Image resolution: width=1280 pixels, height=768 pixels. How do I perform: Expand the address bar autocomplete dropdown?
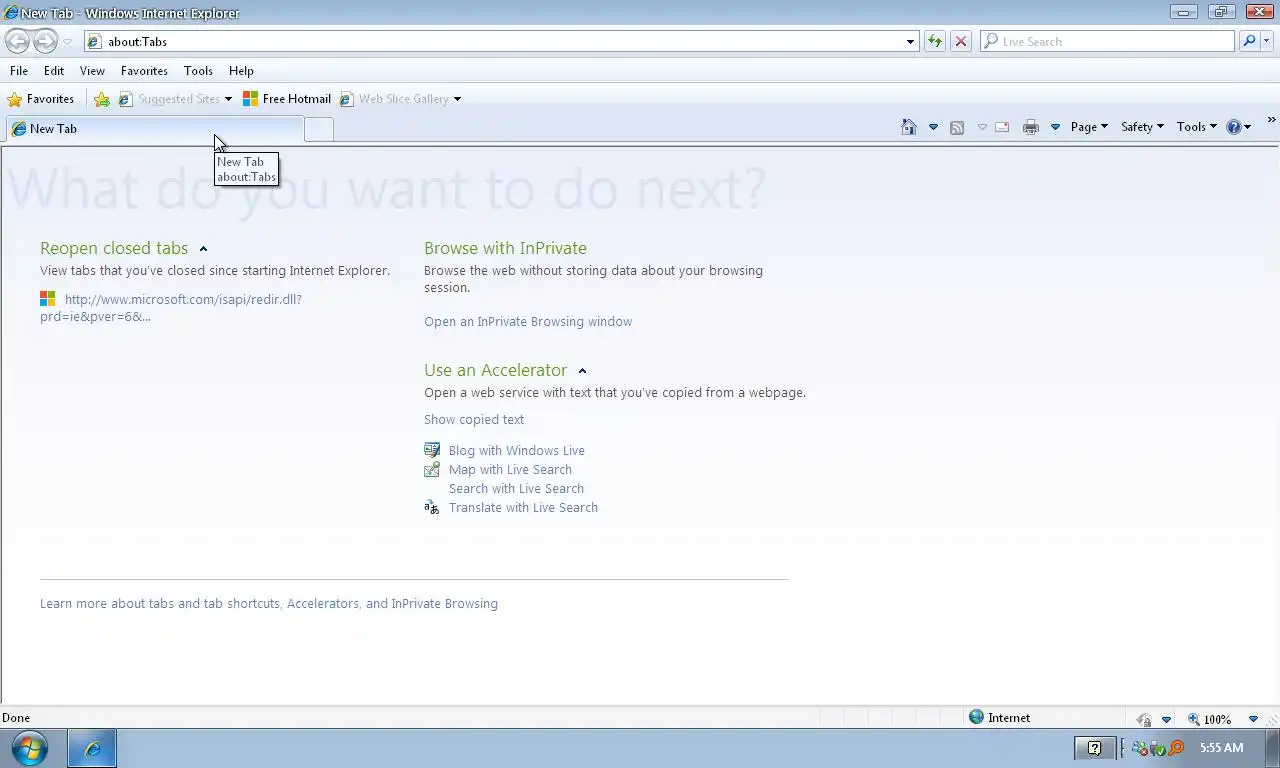click(910, 42)
